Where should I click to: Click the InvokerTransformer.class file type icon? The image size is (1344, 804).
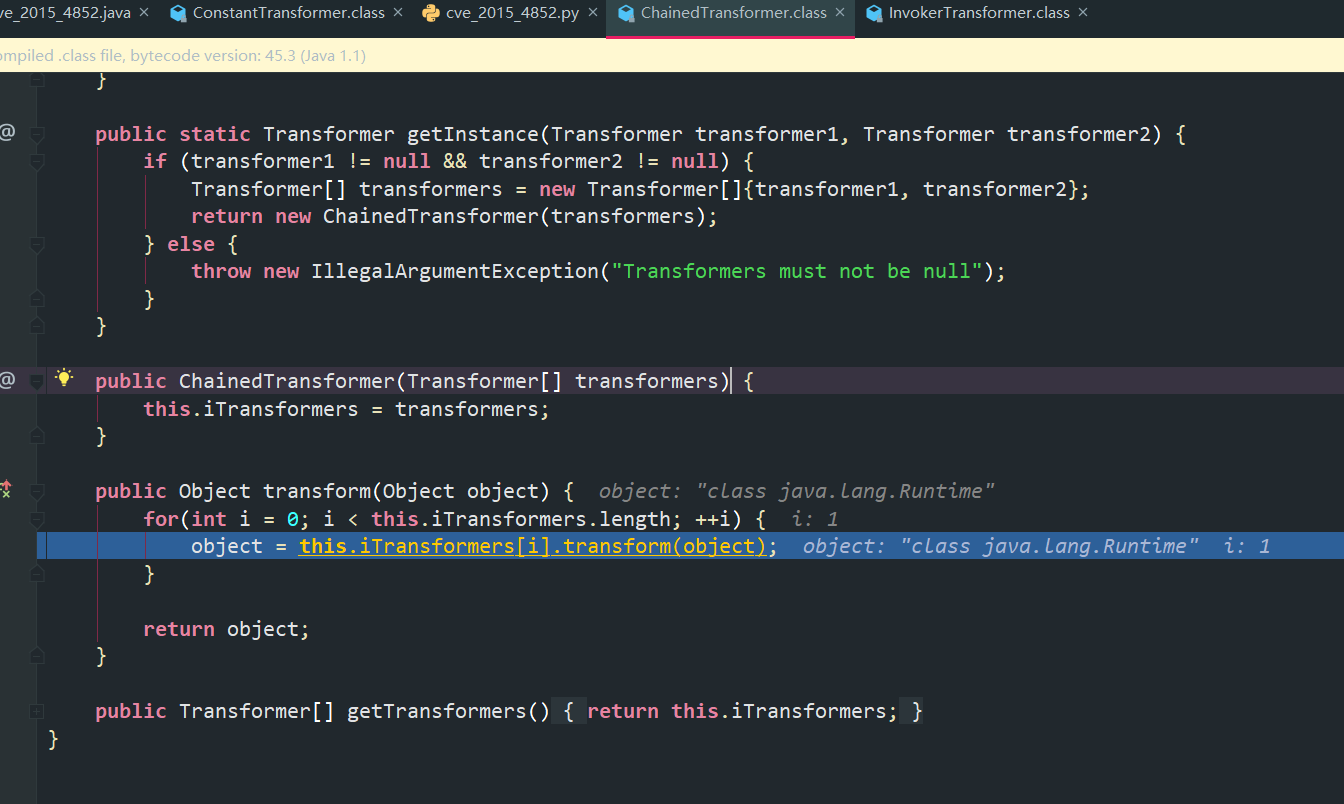(874, 13)
